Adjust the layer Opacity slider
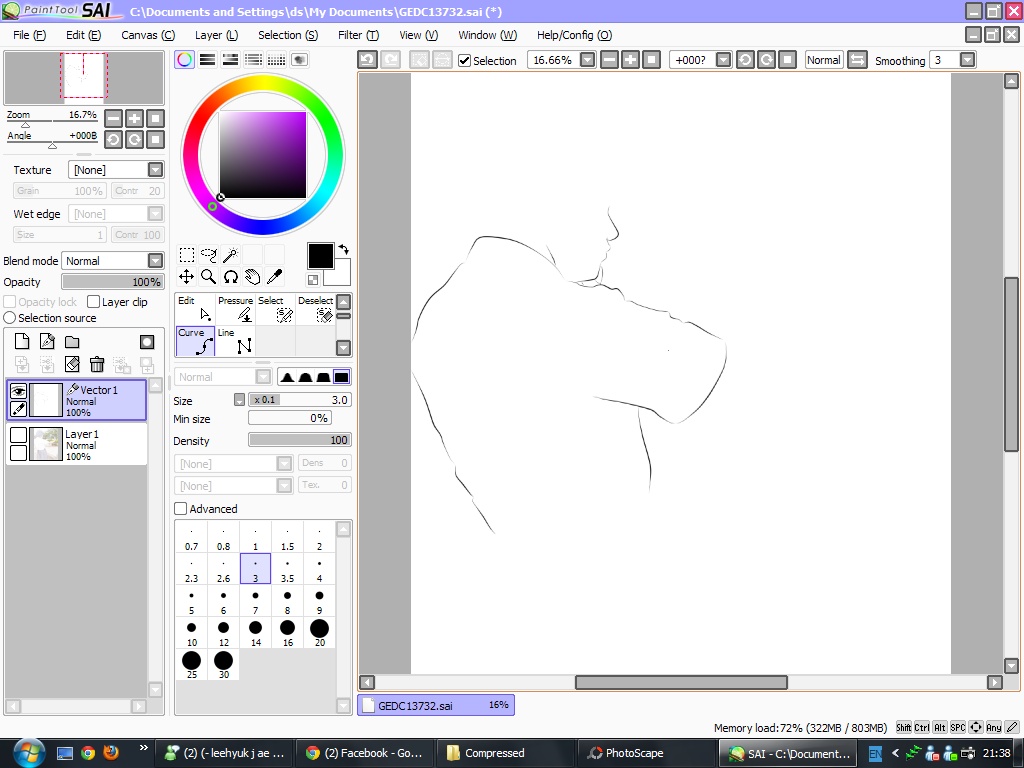 (x=112, y=282)
